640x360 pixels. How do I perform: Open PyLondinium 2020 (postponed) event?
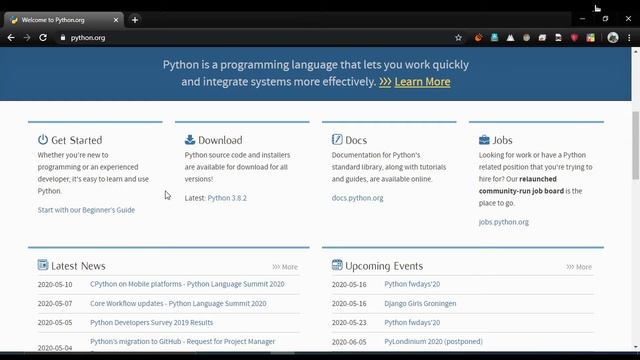433,341
